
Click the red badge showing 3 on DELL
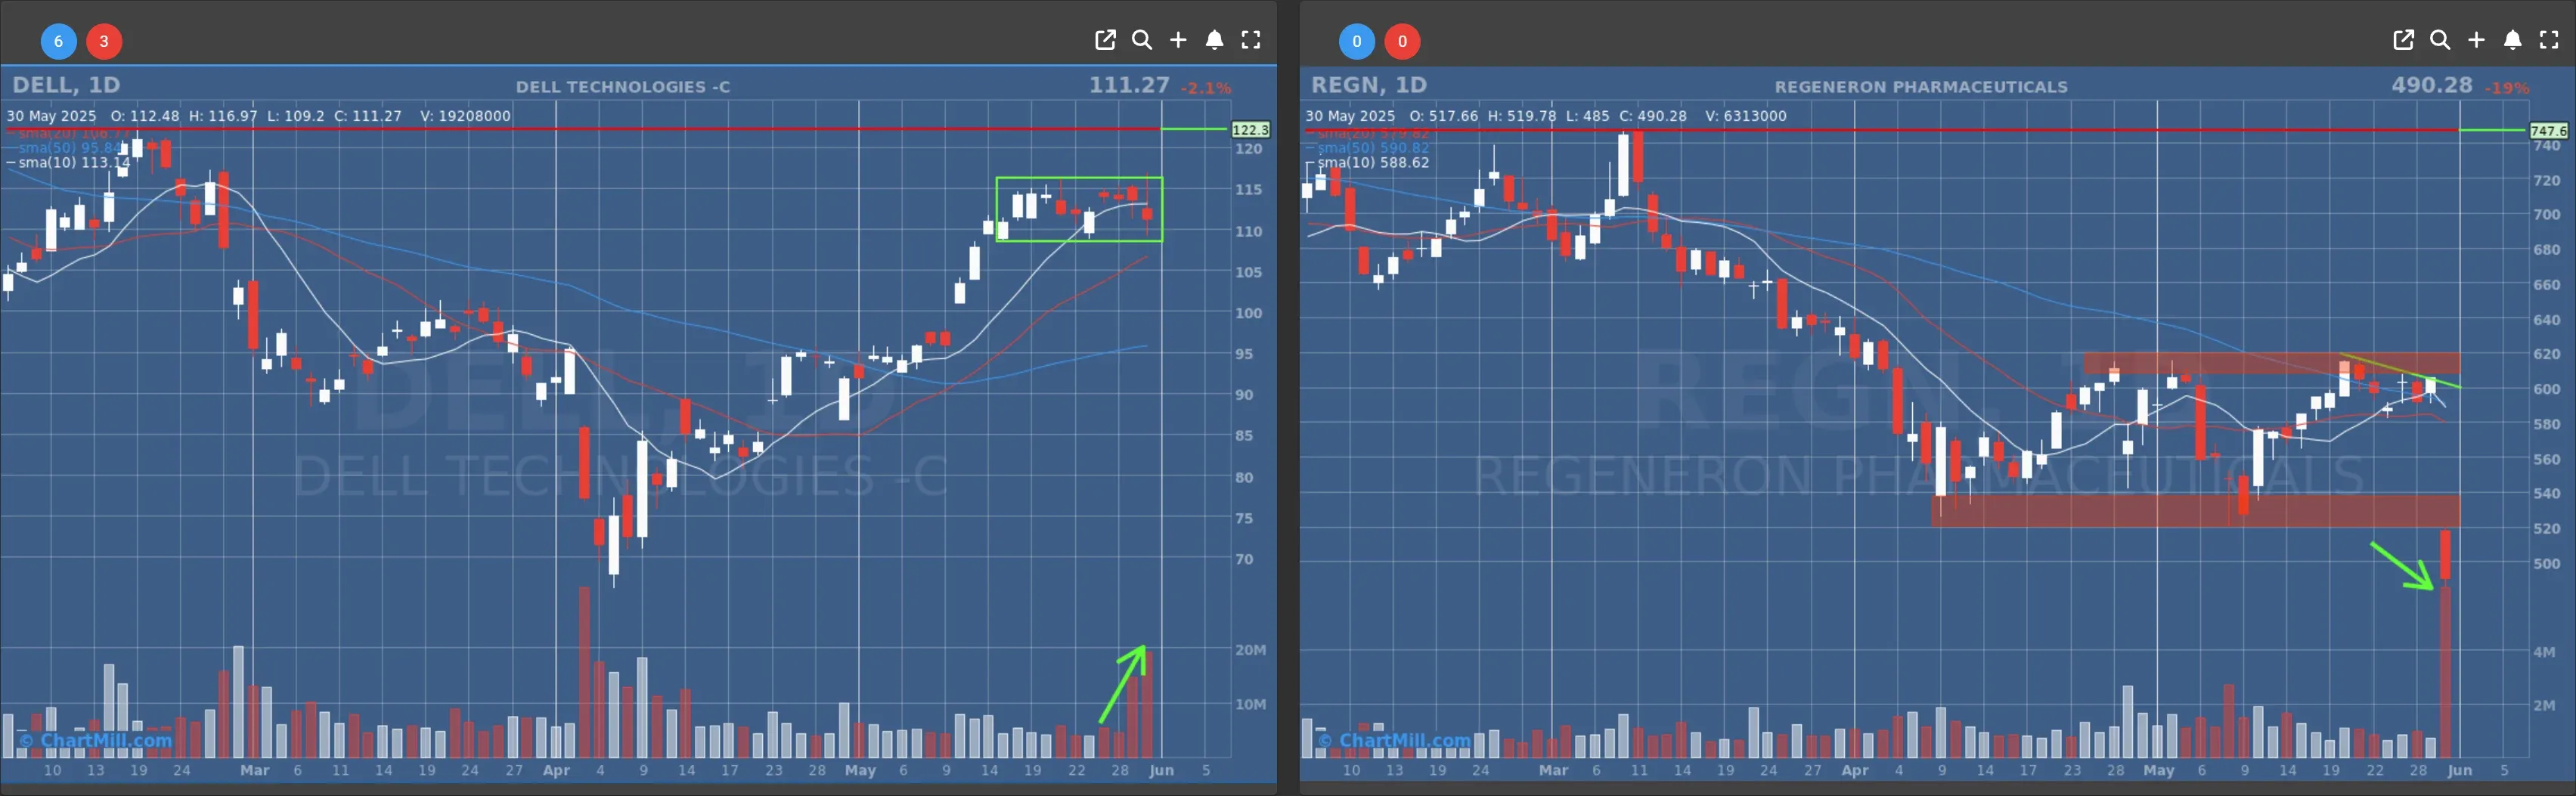(104, 41)
